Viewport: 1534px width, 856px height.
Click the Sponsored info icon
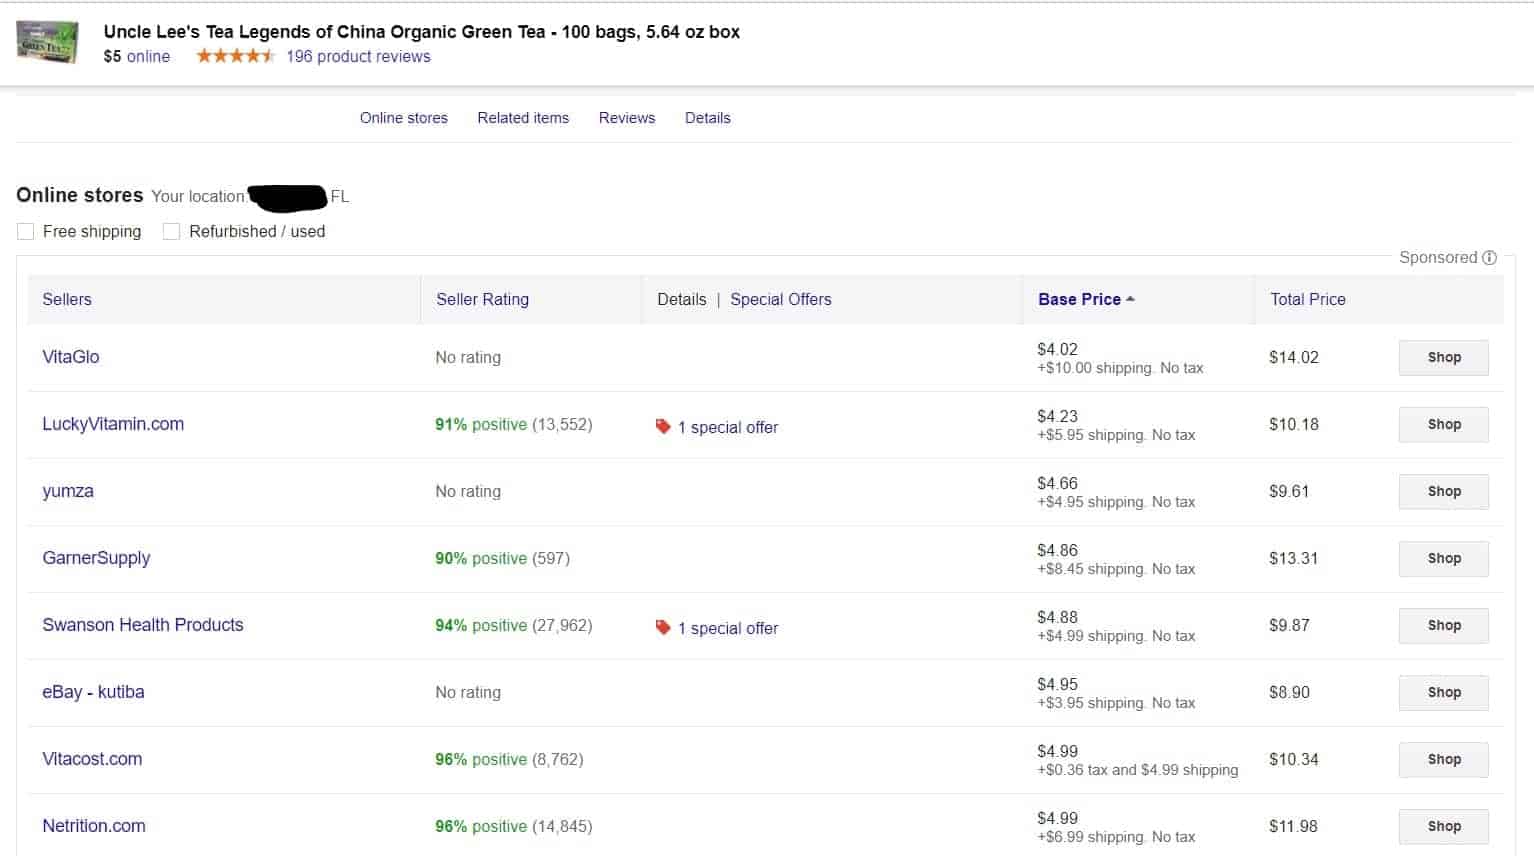pyautogui.click(x=1489, y=258)
